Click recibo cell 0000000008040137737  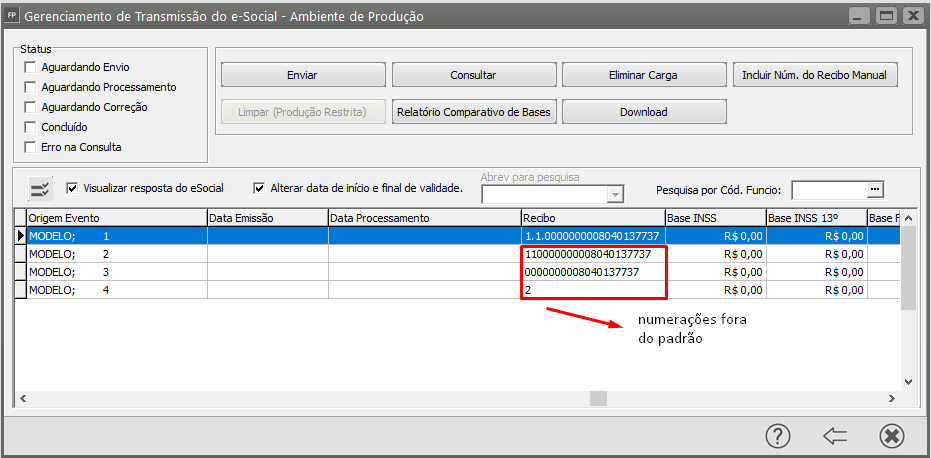point(593,272)
